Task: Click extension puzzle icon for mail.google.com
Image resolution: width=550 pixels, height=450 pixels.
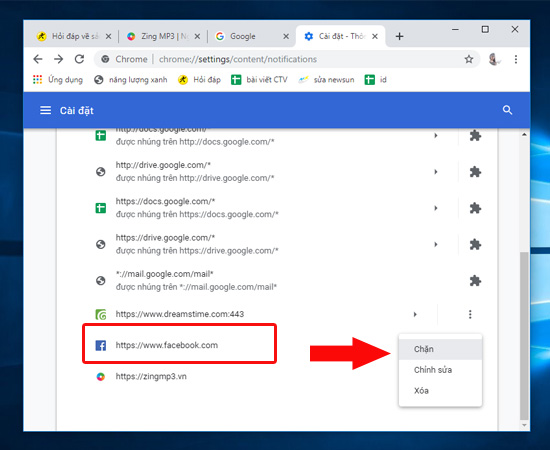Action: click(475, 281)
